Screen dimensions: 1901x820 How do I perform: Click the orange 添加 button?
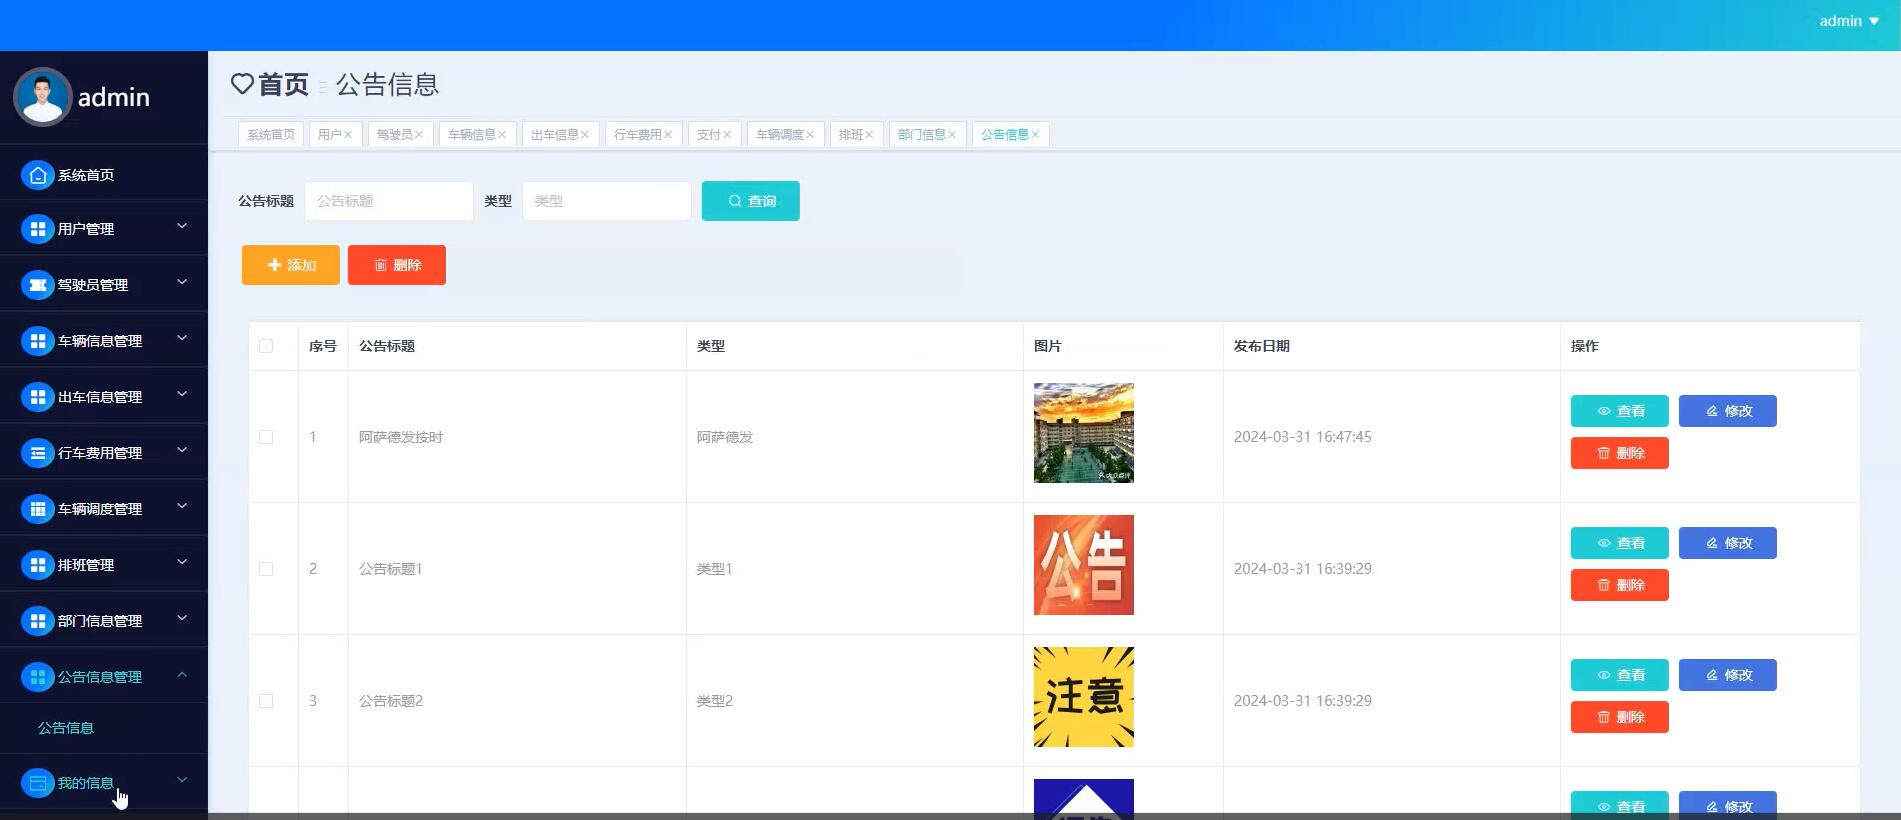point(291,265)
